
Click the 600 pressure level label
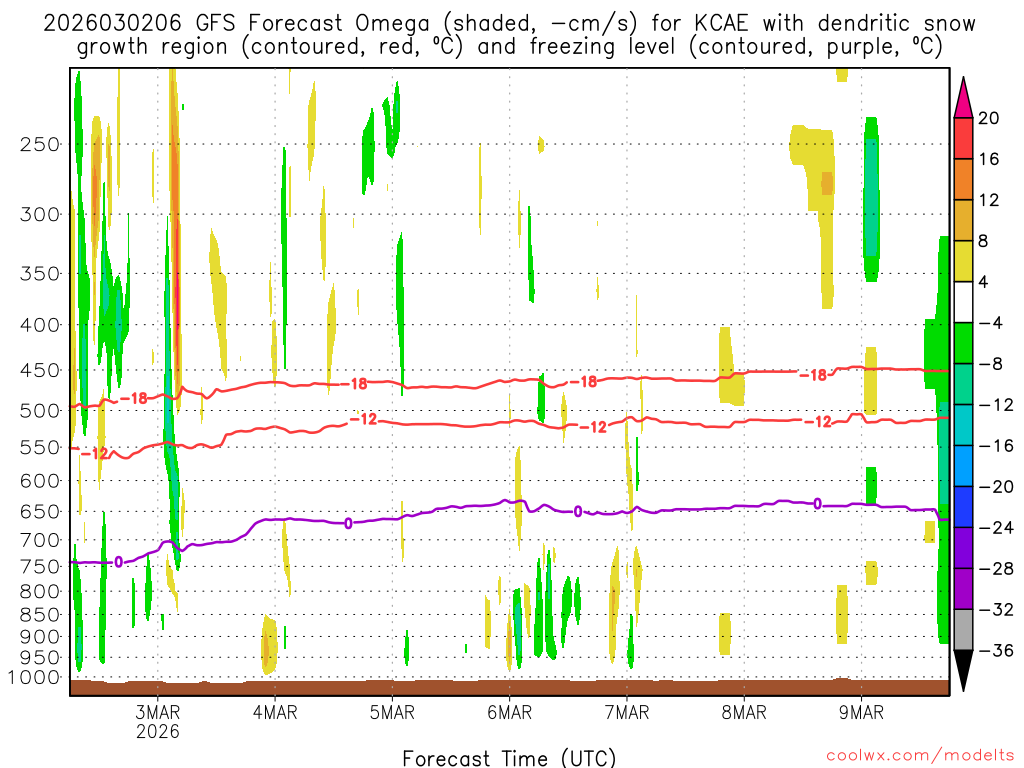tap(40, 481)
